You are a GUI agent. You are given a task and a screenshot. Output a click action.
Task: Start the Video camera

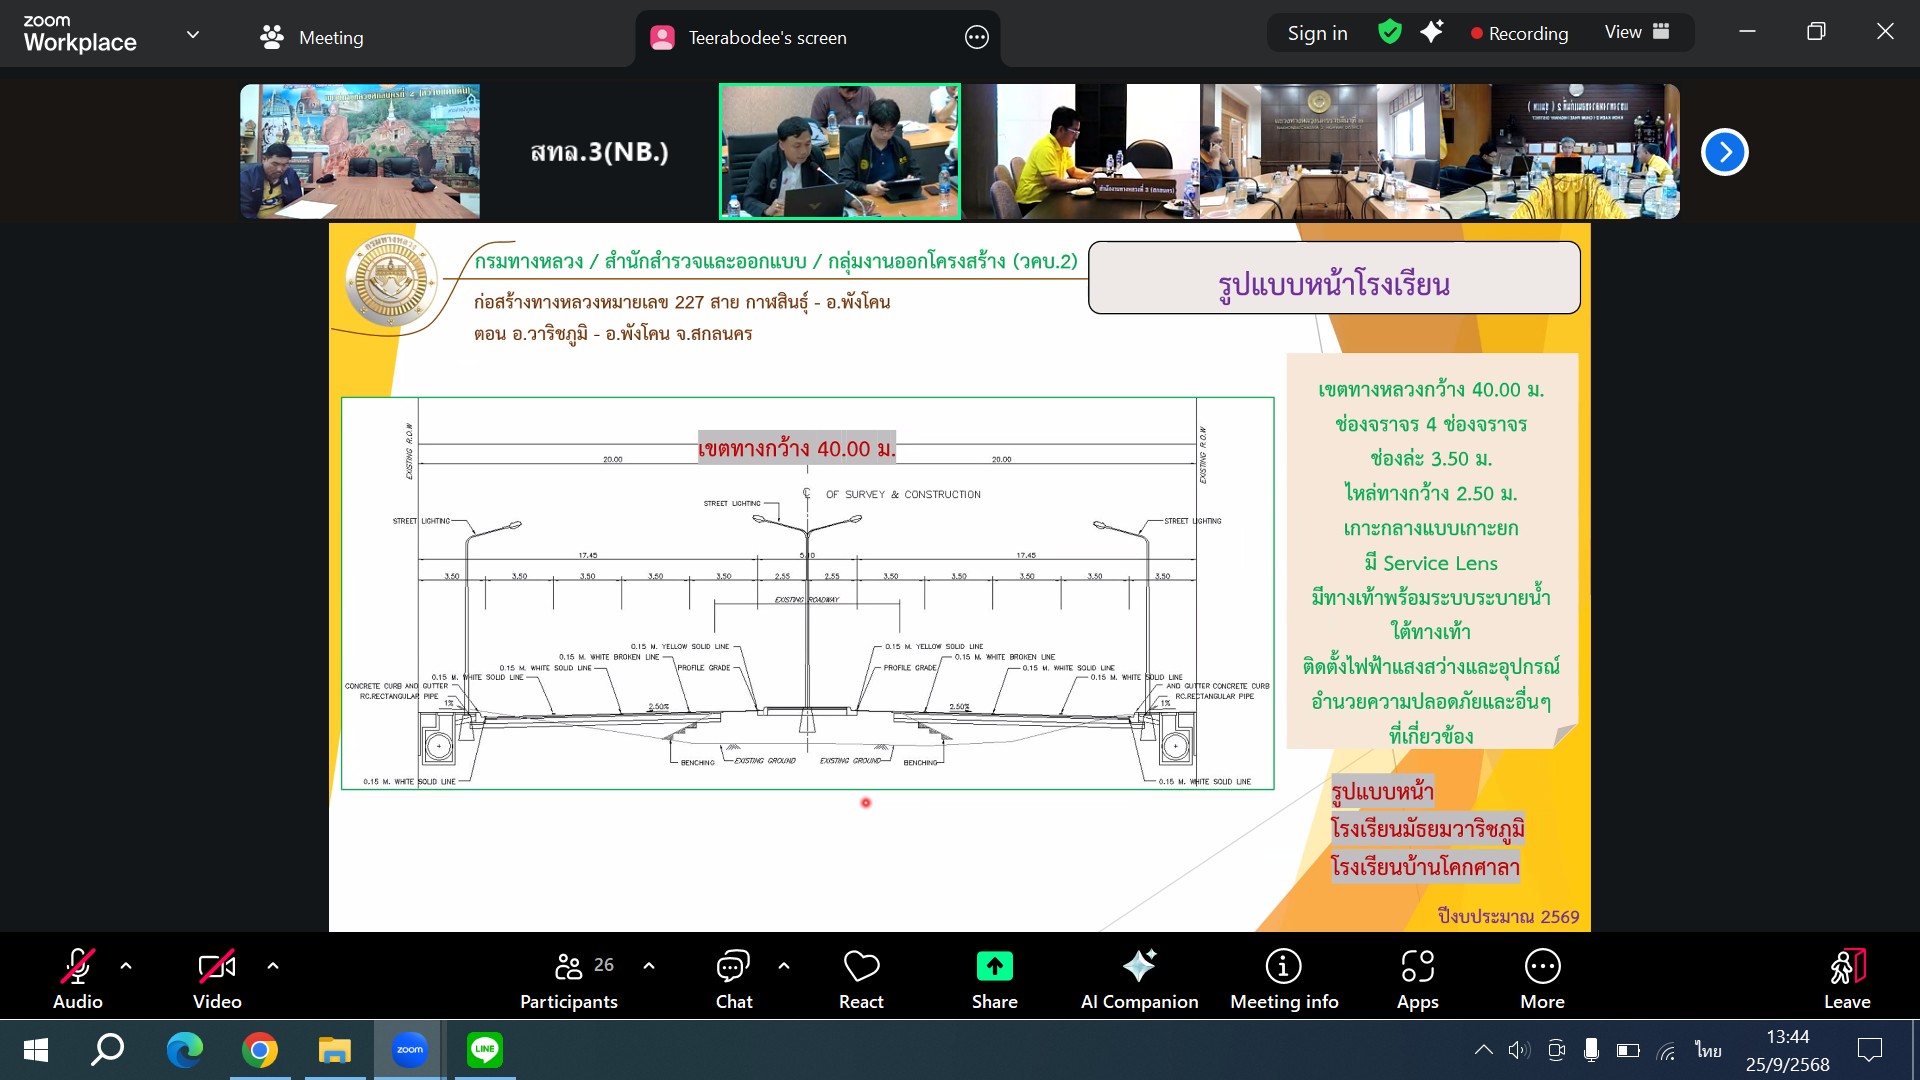coord(217,967)
